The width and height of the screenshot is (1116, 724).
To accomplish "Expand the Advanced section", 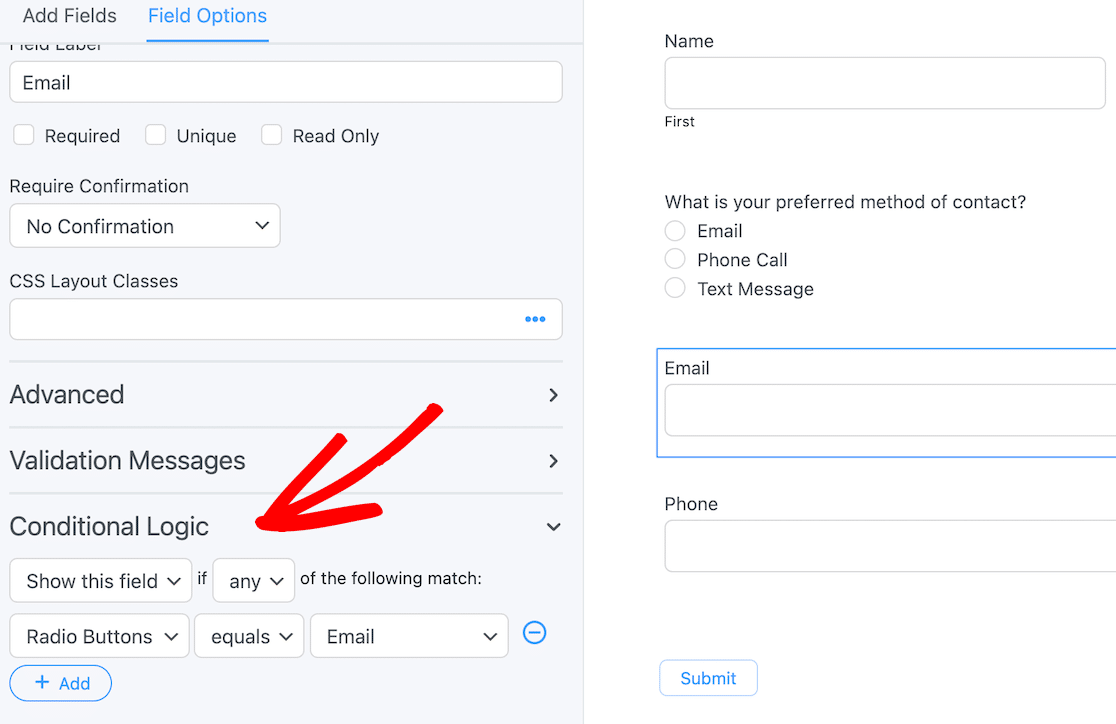I will click(285, 395).
